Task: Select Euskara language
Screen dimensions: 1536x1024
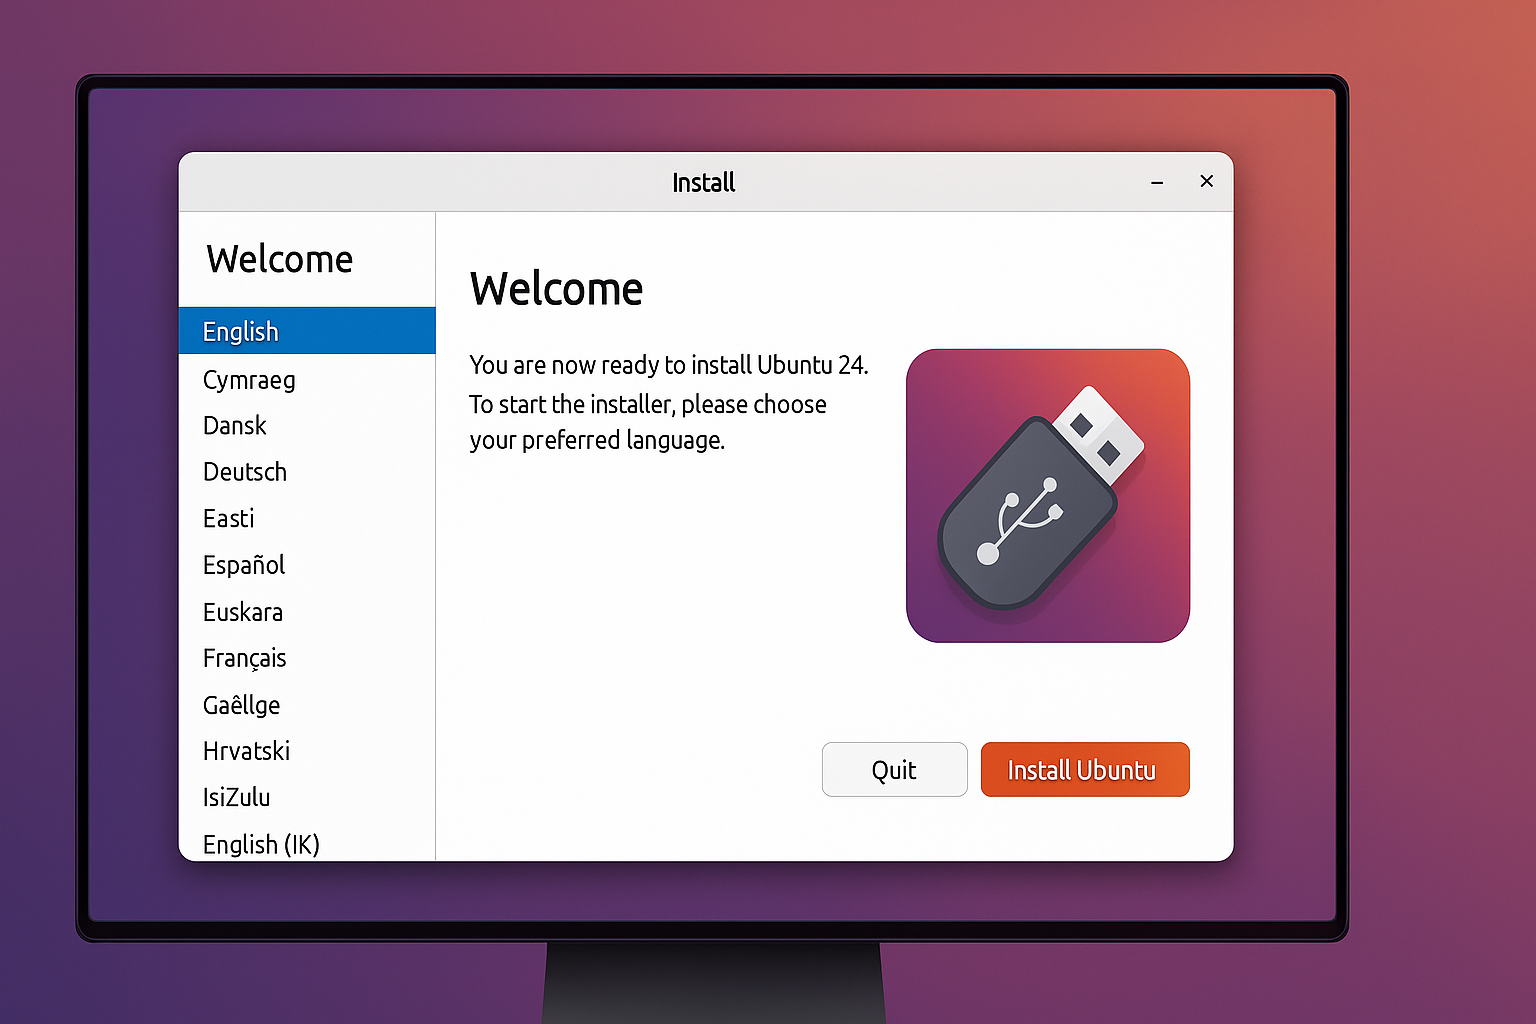Action: (x=307, y=612)
